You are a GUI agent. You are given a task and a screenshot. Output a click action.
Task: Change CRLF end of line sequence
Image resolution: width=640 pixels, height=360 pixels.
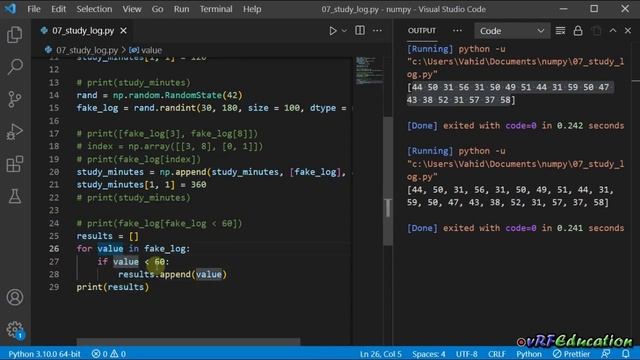[x=496, y=354]
